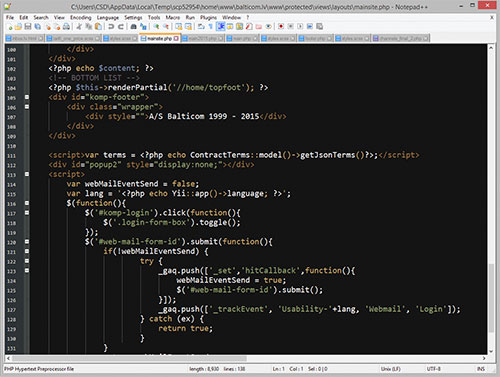This screenshot has height=377, width=500.
Task: Close the mainsite.php tab with its X
Action: 176,38
